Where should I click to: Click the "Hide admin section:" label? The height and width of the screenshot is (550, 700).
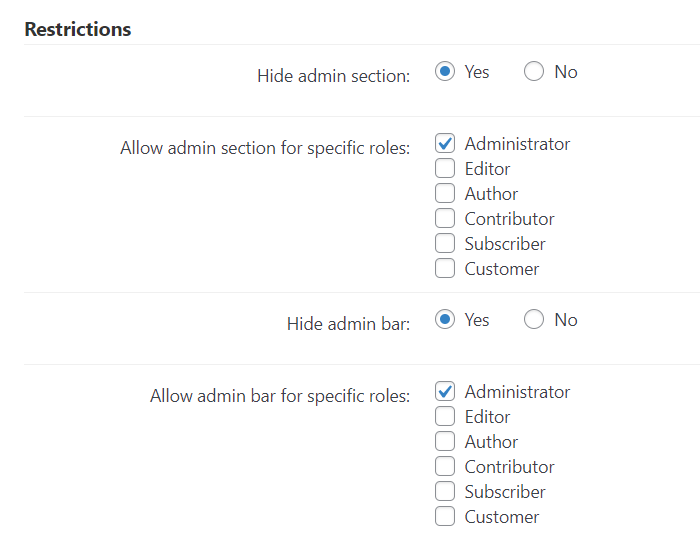333,76
